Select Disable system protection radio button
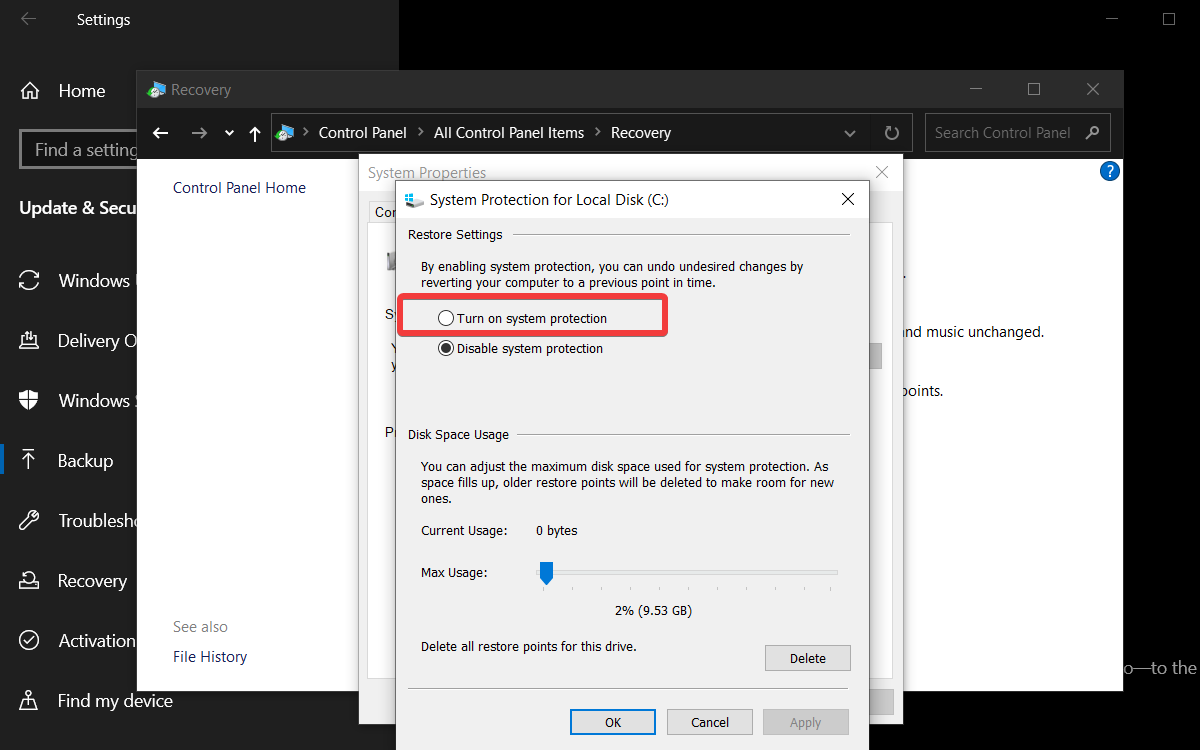The width and height of the screenshot is (1200, 750). click(446, 348)
